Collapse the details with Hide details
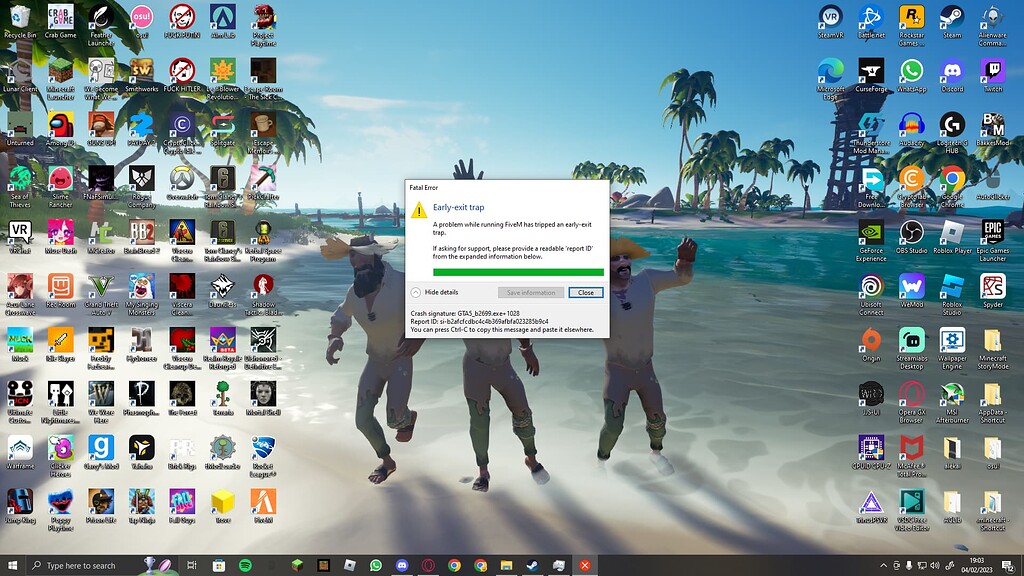Screen dimensions: 1024x576 coord(440,291)
